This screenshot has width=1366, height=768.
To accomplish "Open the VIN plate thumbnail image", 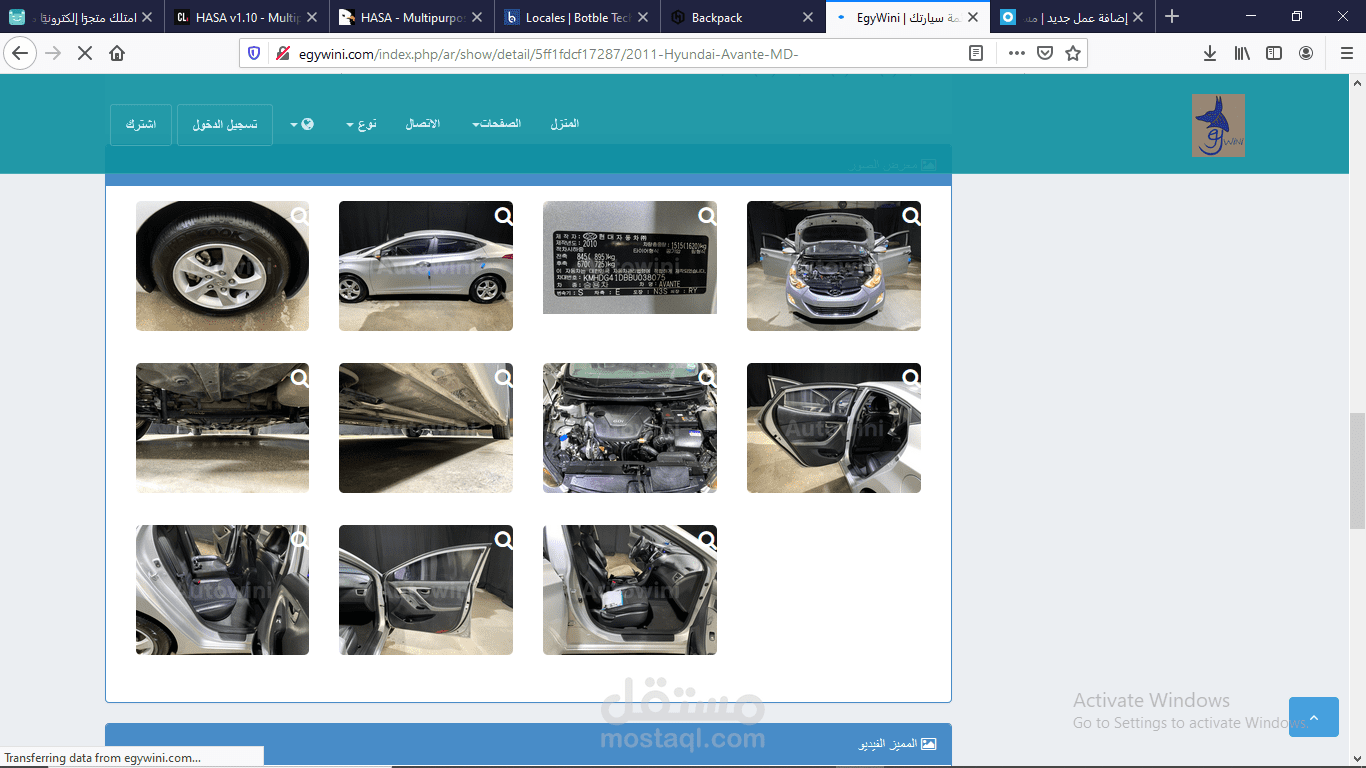I will [630, 258].
